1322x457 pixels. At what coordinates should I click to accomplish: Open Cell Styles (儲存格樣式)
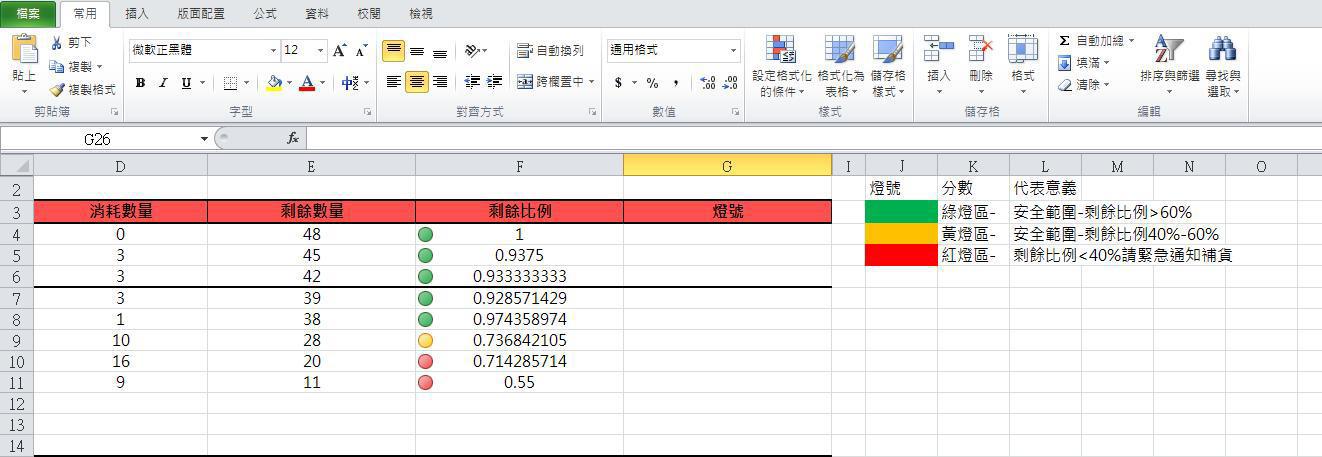point(888,66)
